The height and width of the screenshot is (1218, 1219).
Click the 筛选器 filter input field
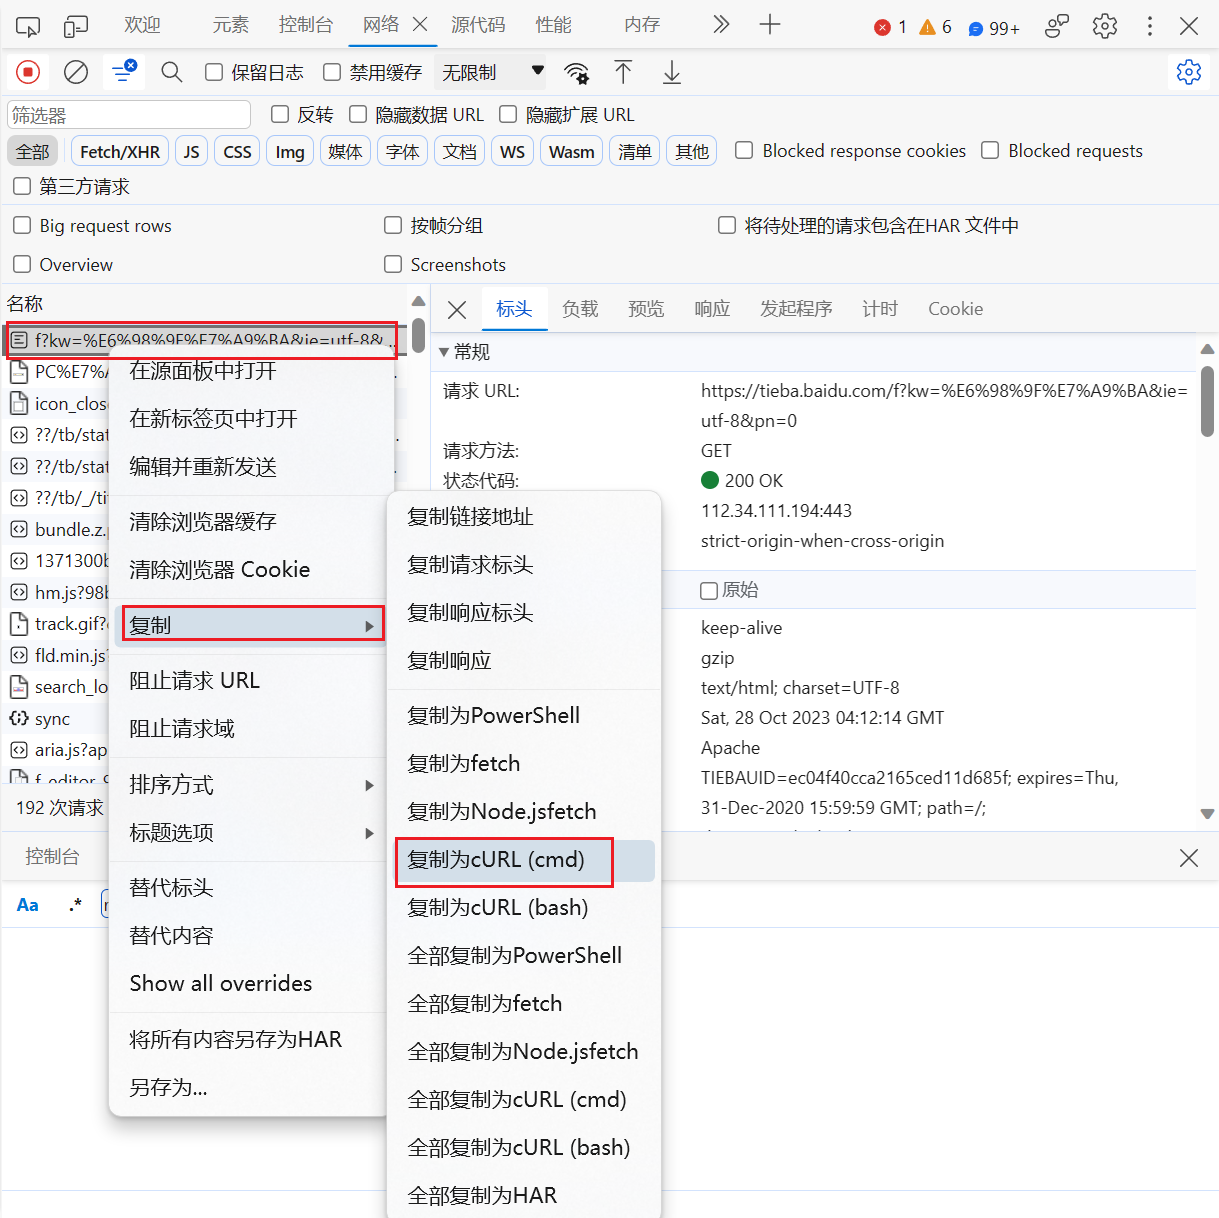(128, 114)
